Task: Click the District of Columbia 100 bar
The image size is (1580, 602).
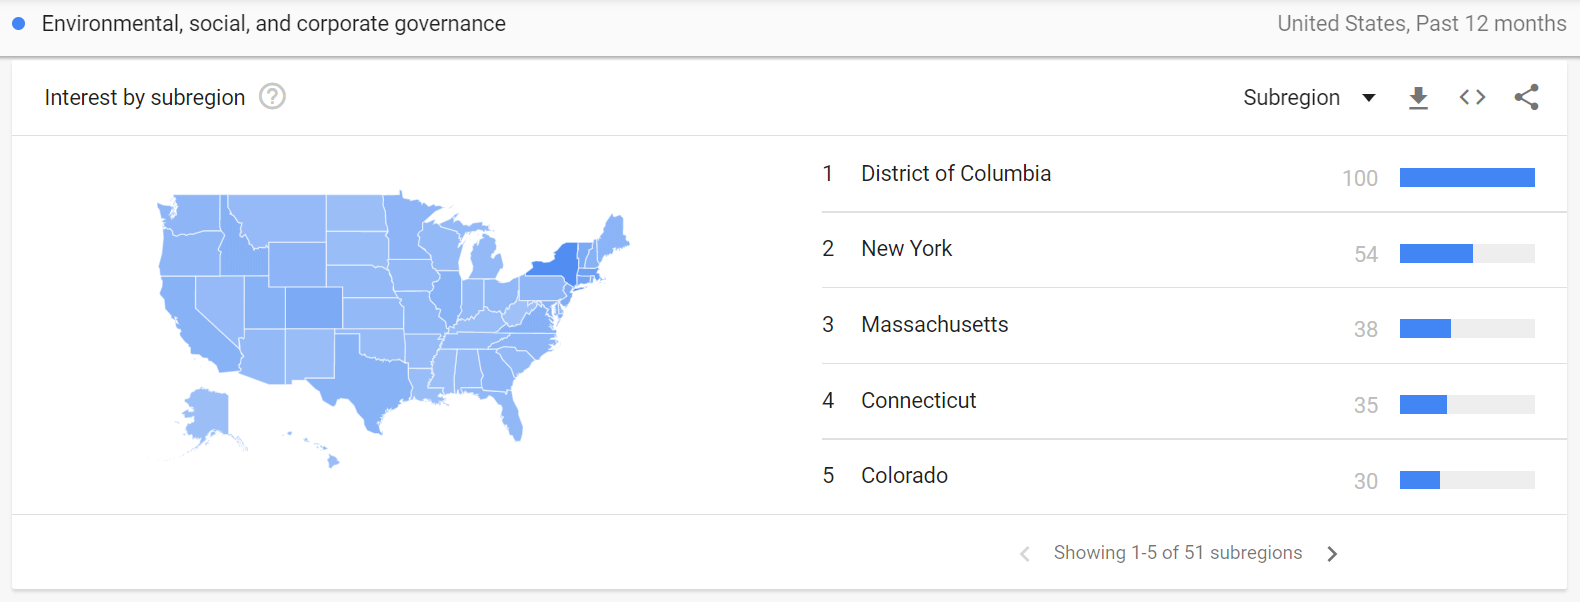Action: (x=1467, y=178)
